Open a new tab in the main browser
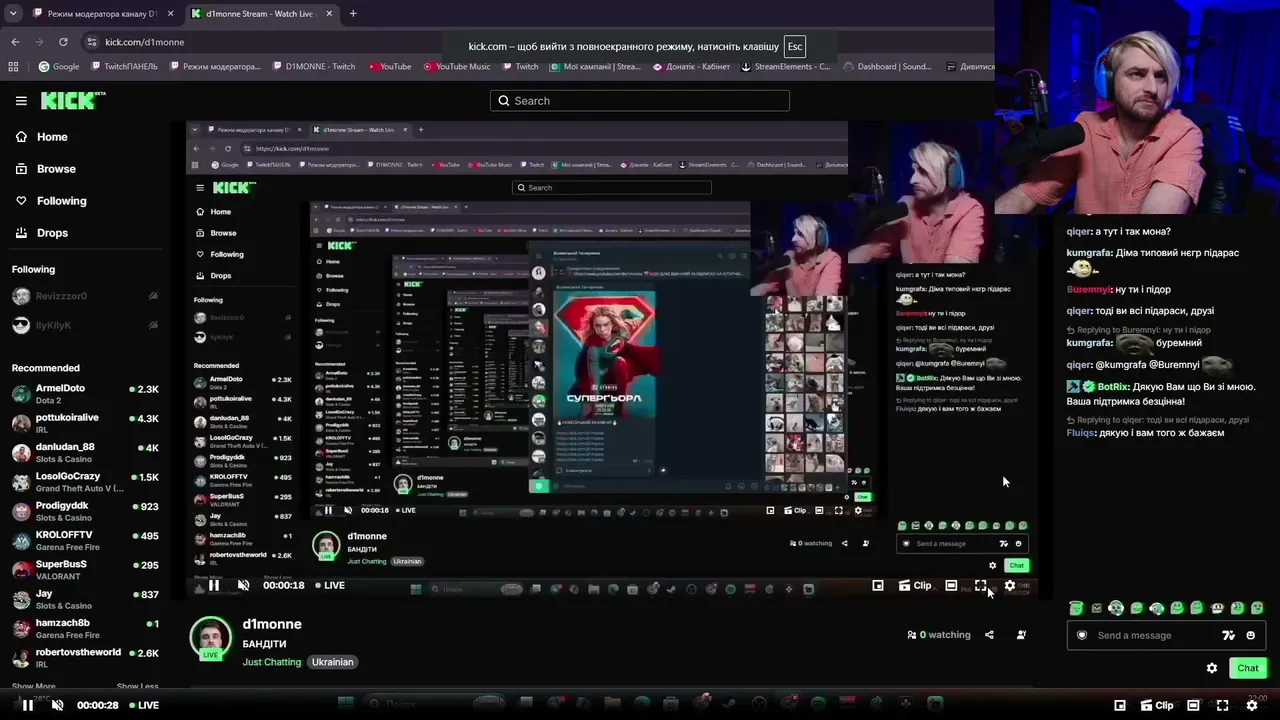Viewport: 1280px width, 720px height. click(x=353, y=14)
